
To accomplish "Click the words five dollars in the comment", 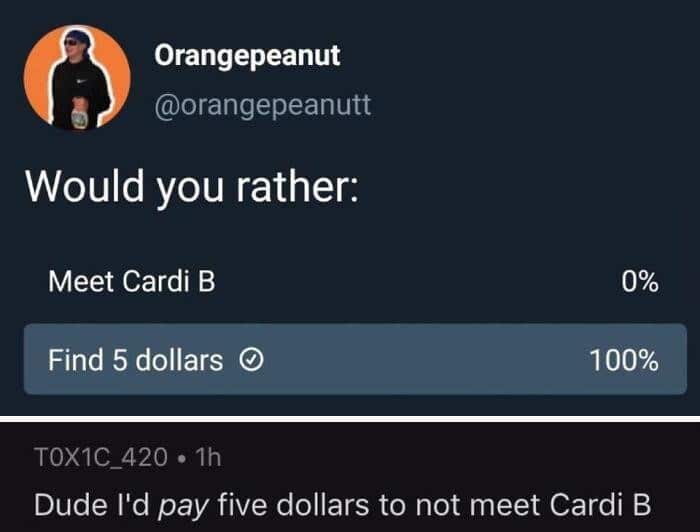I will (293, 505).
